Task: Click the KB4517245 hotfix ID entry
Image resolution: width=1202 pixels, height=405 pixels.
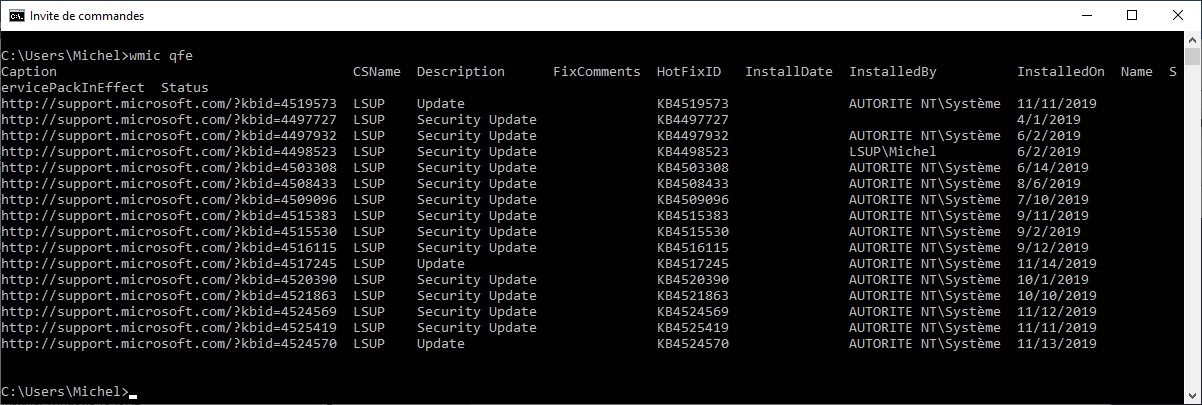Action: [692, 264]
